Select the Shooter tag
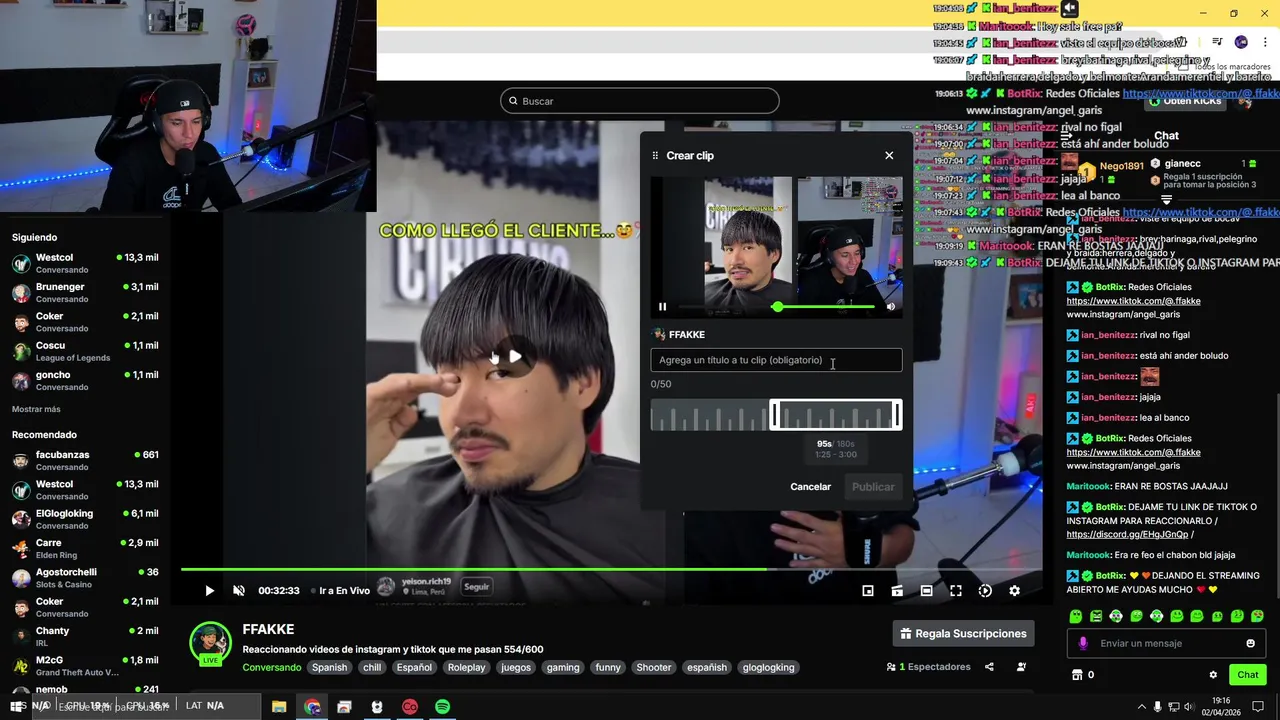This screenshot has height=720, width=1280. pos(654,667)
